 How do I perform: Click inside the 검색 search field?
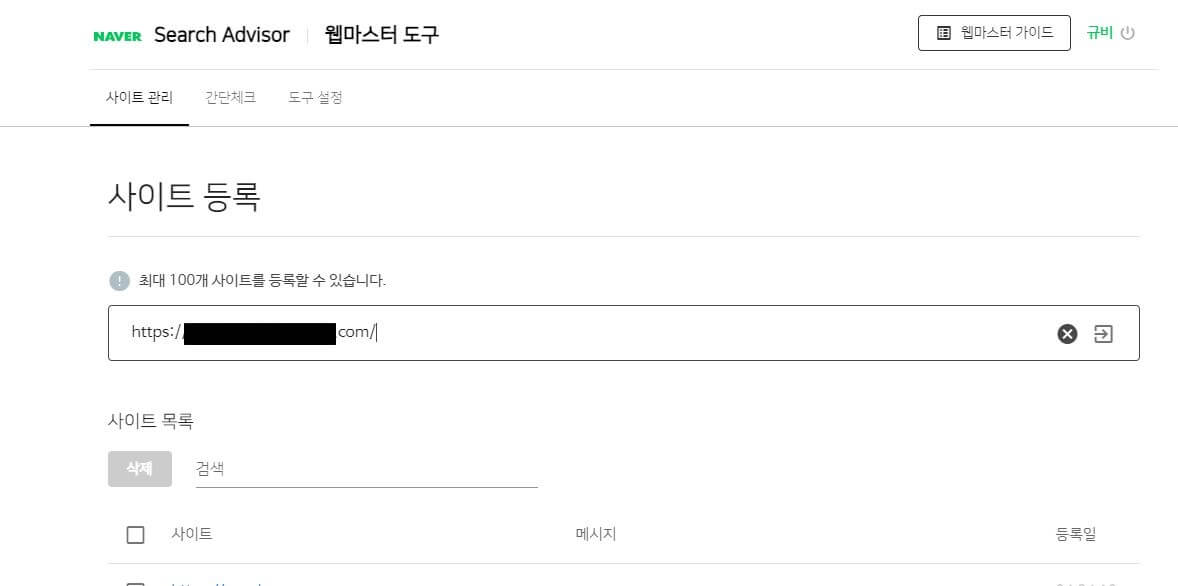(x=350, y=468)
